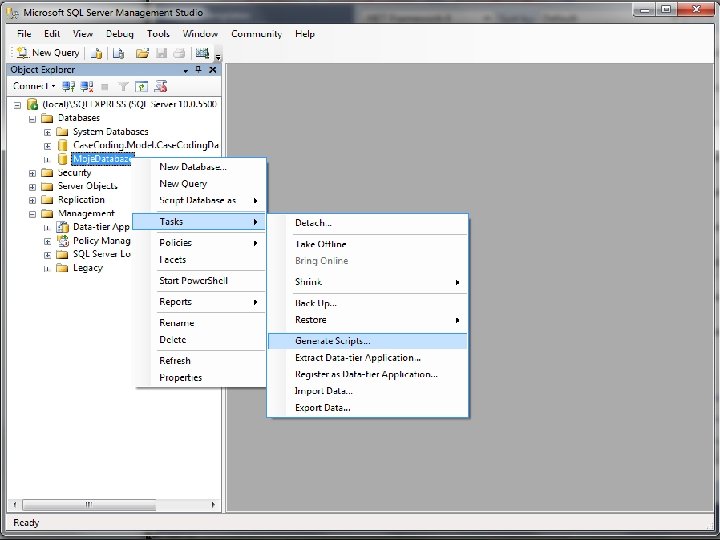Screen dimensions: 720x540
Task: Choose Export Data... menu entry
Action: pos(367,408)
